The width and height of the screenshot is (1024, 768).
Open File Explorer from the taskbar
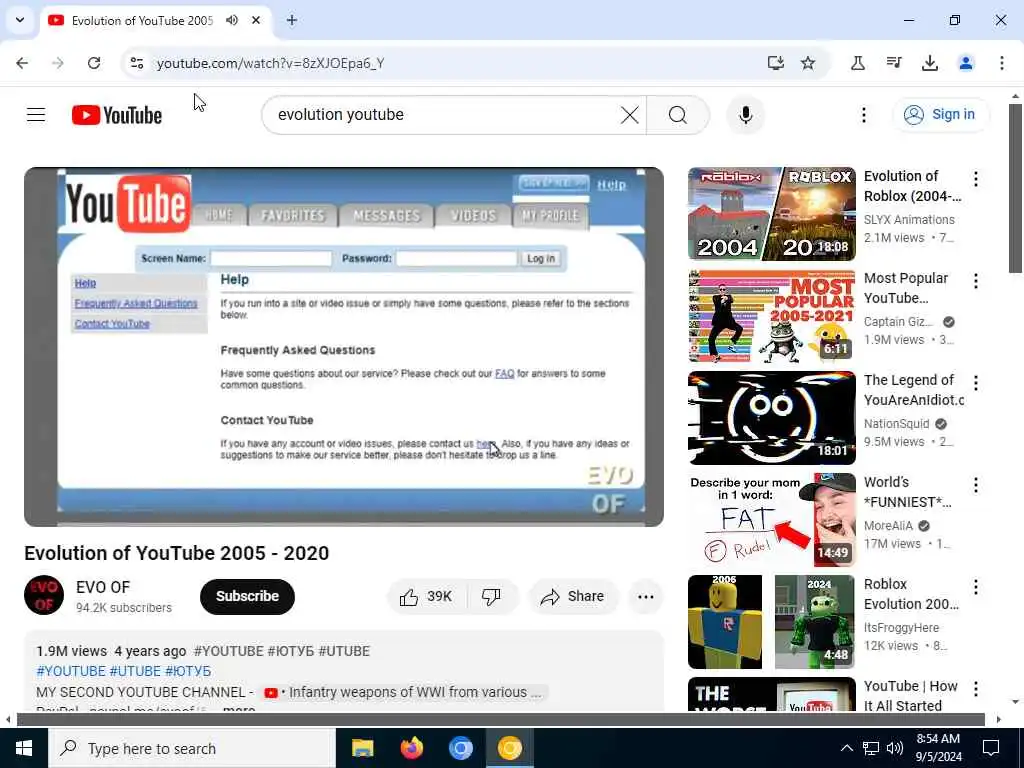(x=362, y=748)
